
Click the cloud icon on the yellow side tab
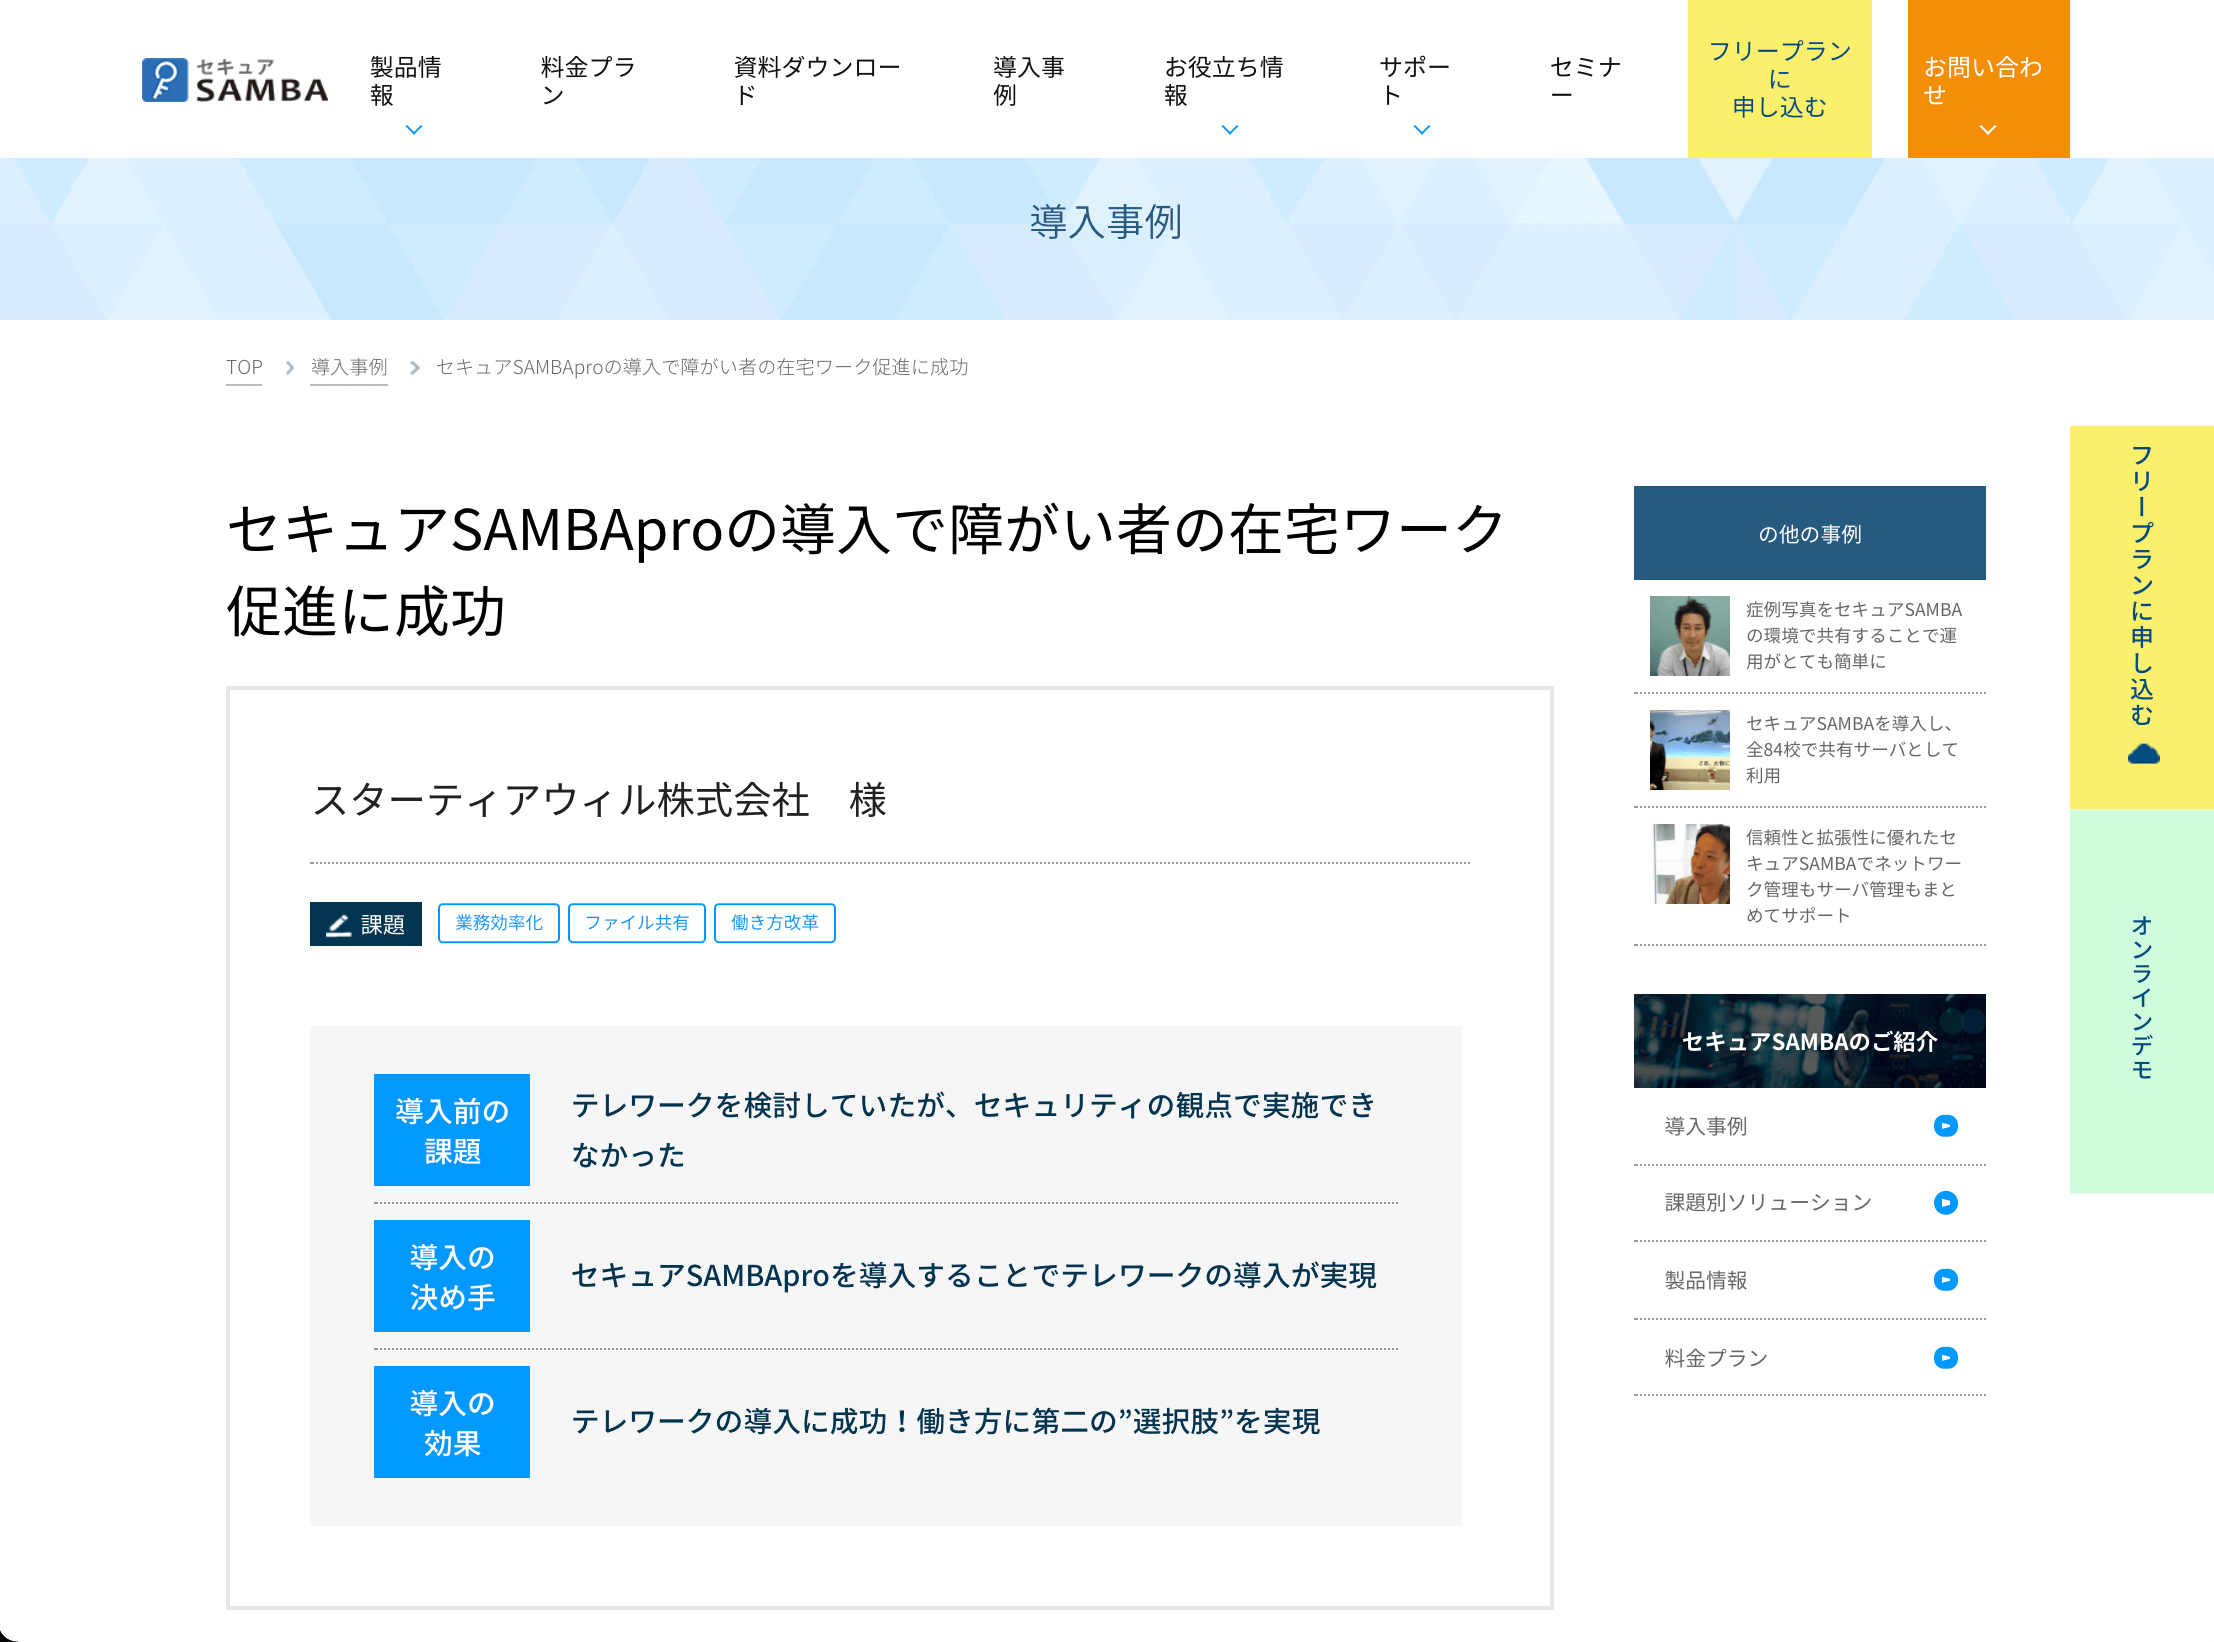(2143, 755)
